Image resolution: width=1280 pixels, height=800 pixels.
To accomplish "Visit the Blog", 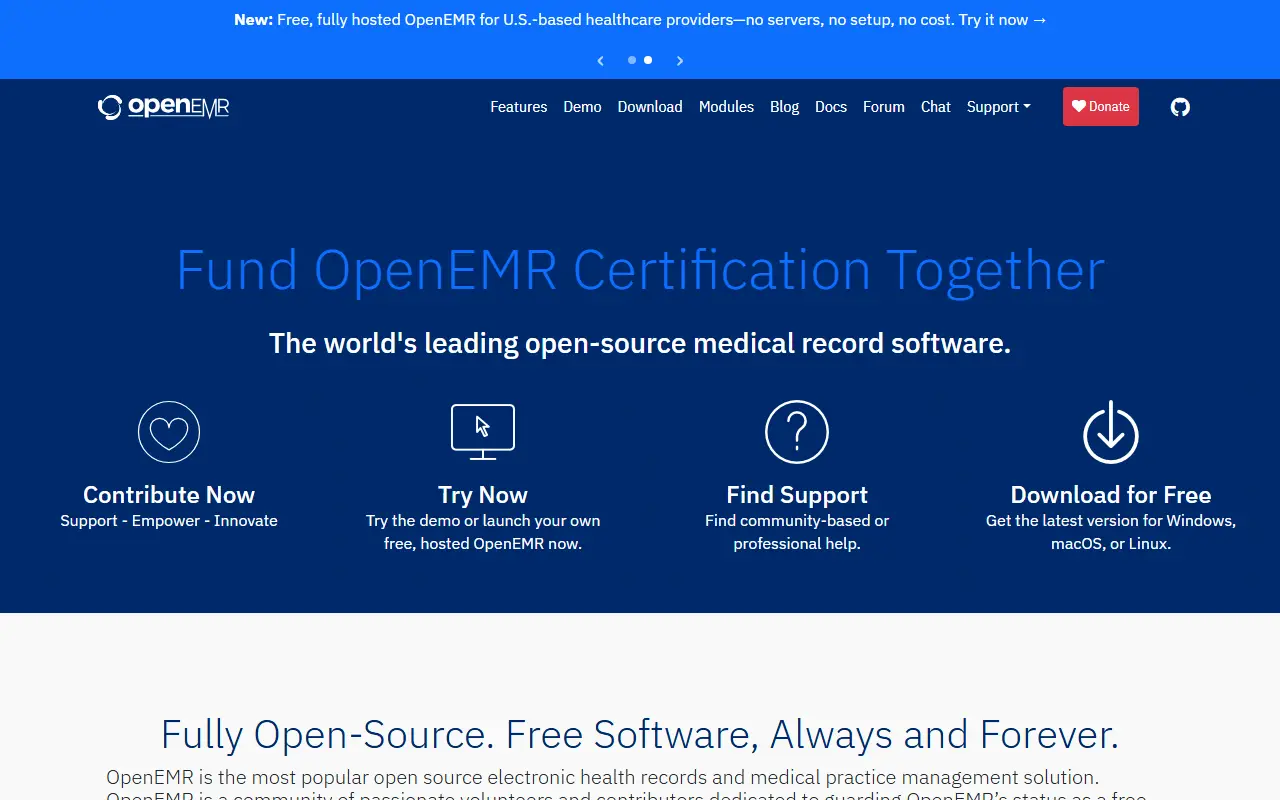I will pyautogui.click(x=785, y=107).
